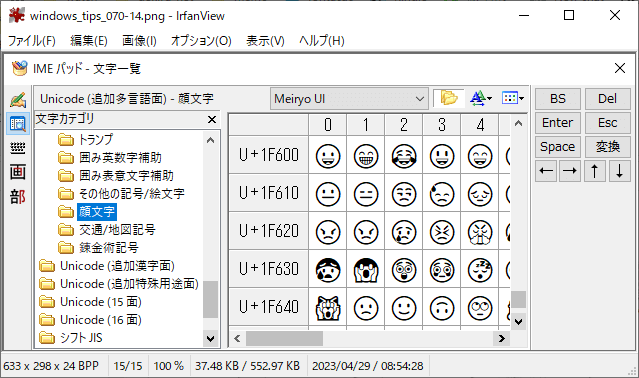The width and height of the screenshot is (639, 378).
Task: Click the open folder category icon
Action: (x=449, y=98)
